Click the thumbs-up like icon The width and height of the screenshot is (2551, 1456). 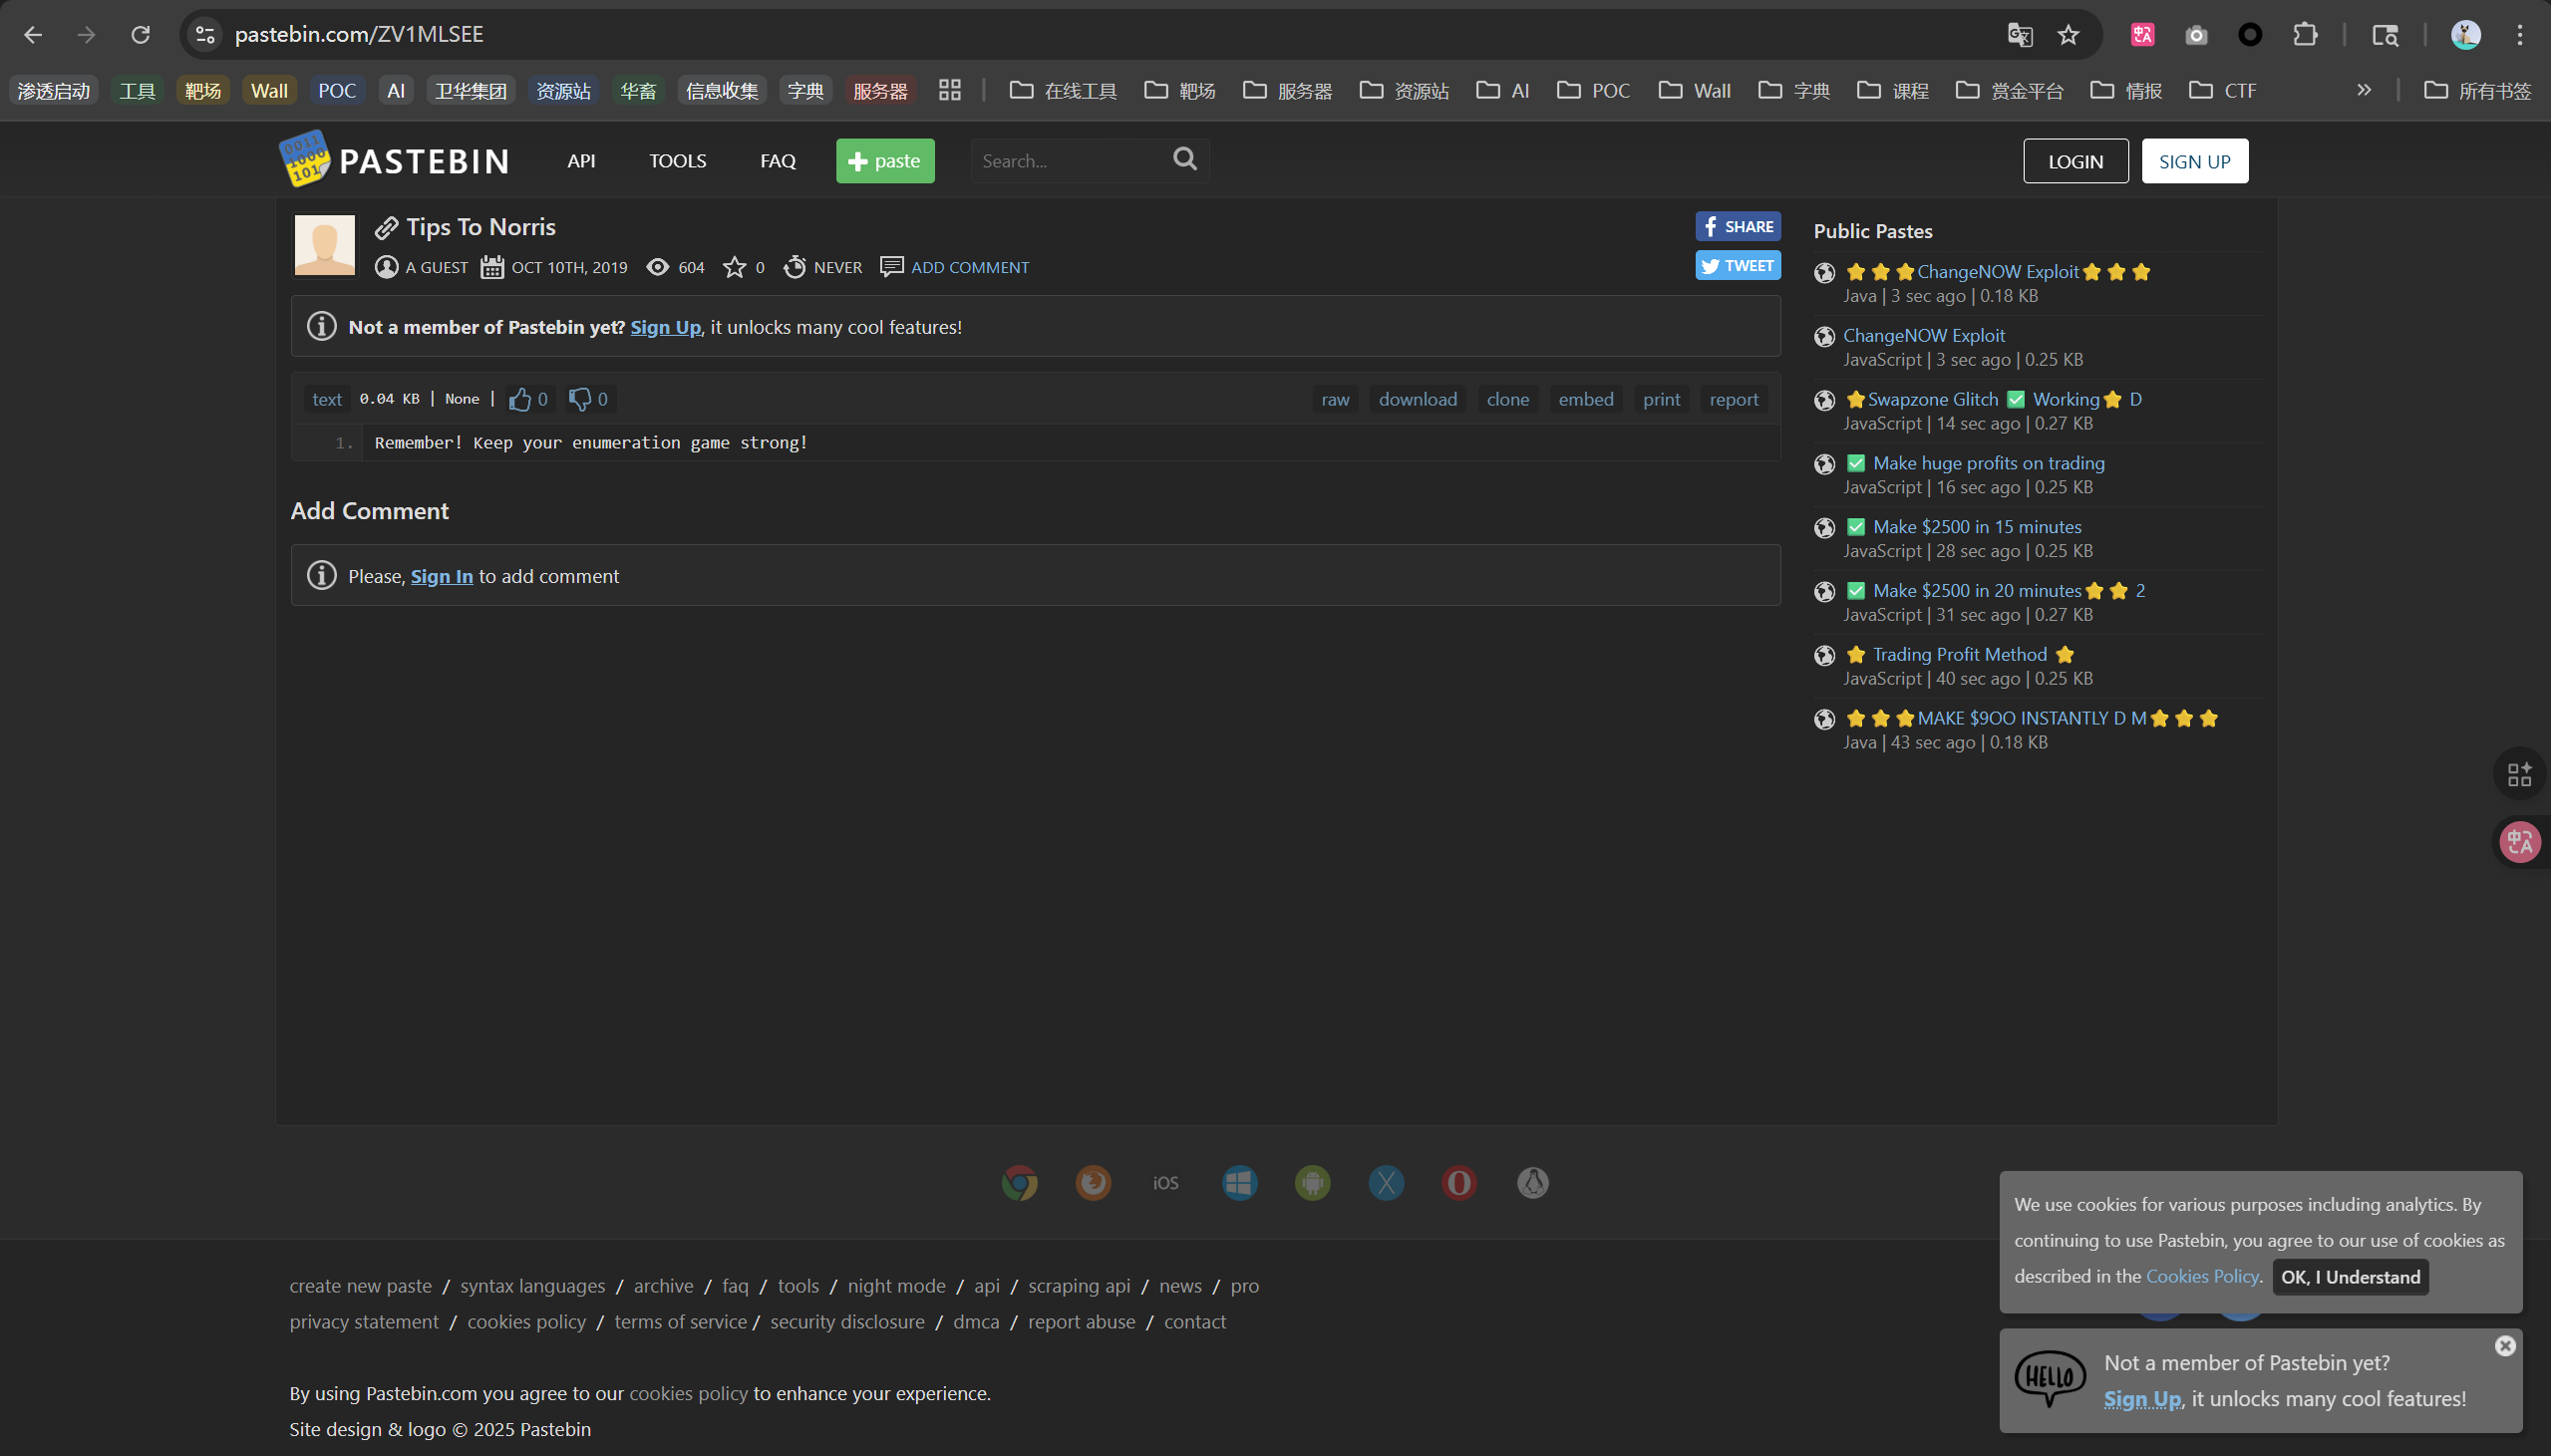click(x=519, y=399)
